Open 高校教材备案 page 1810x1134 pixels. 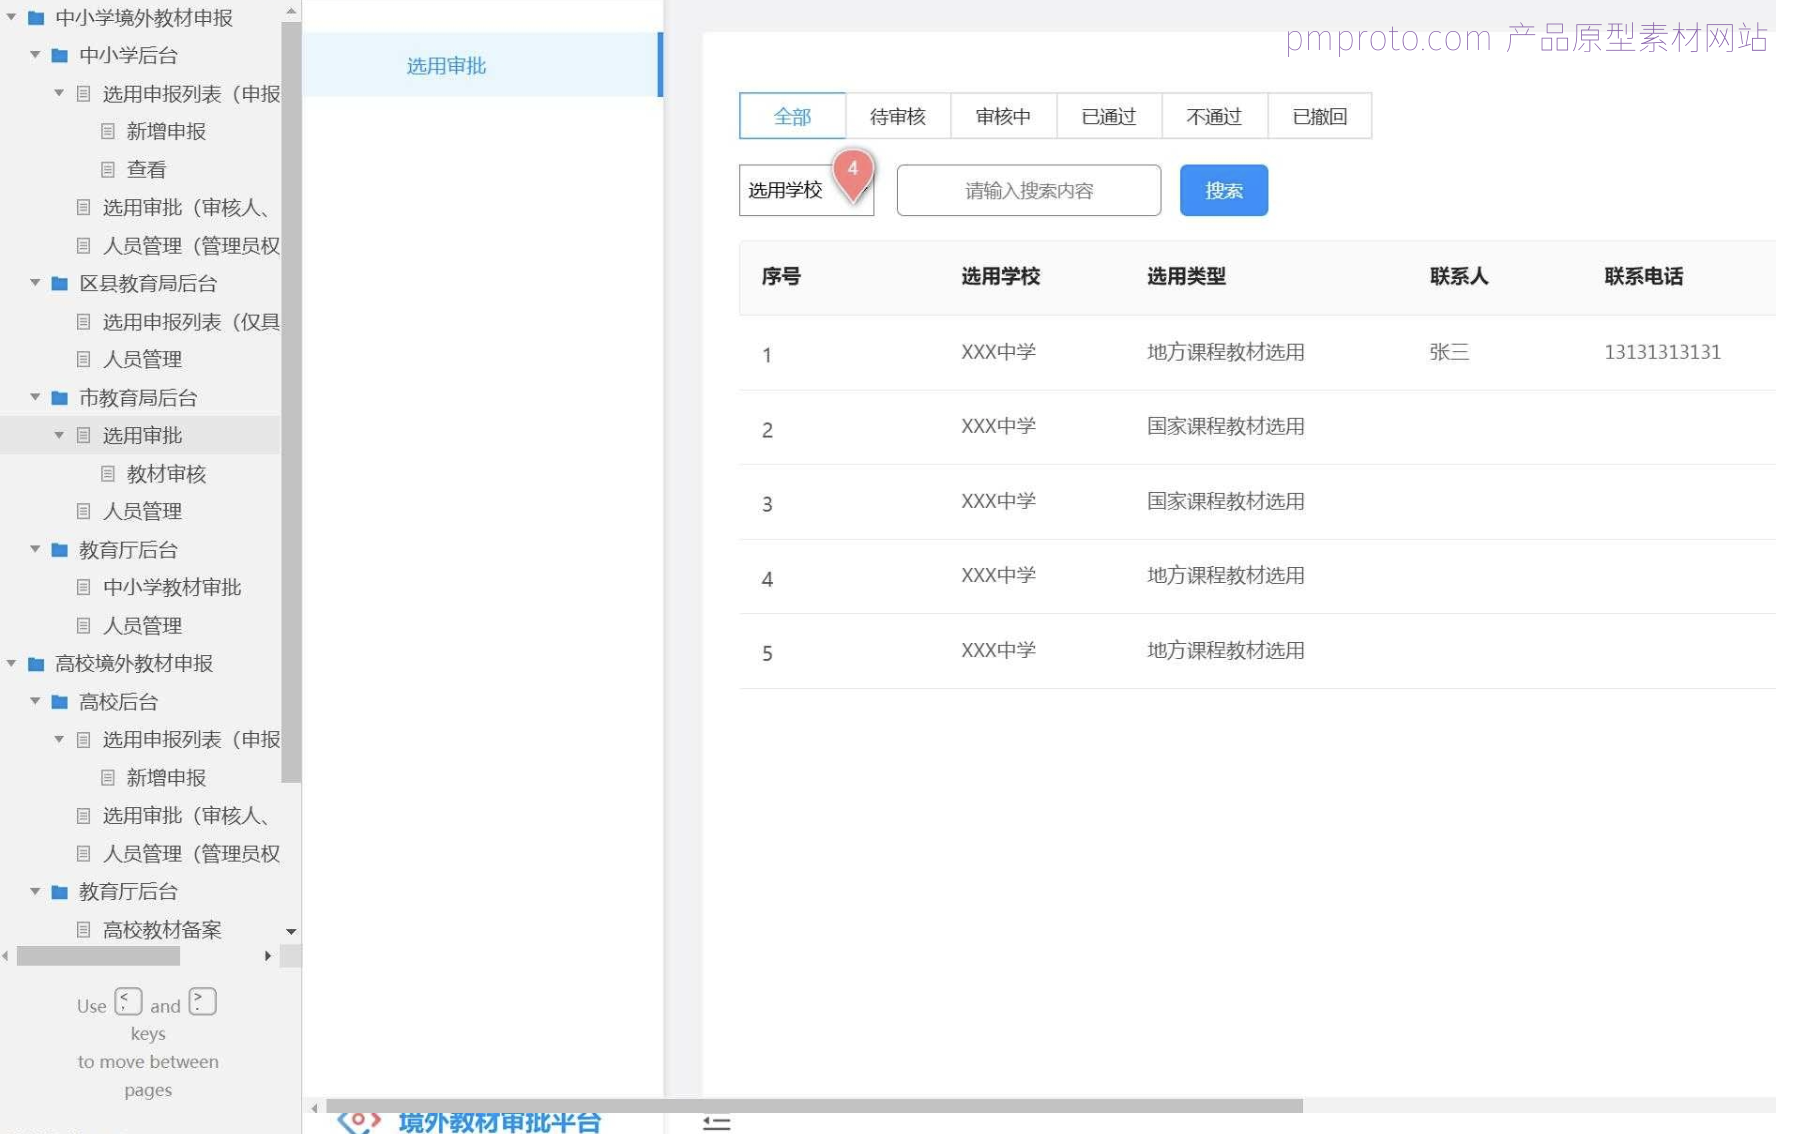pyautogui.click(x=162, y=929)
